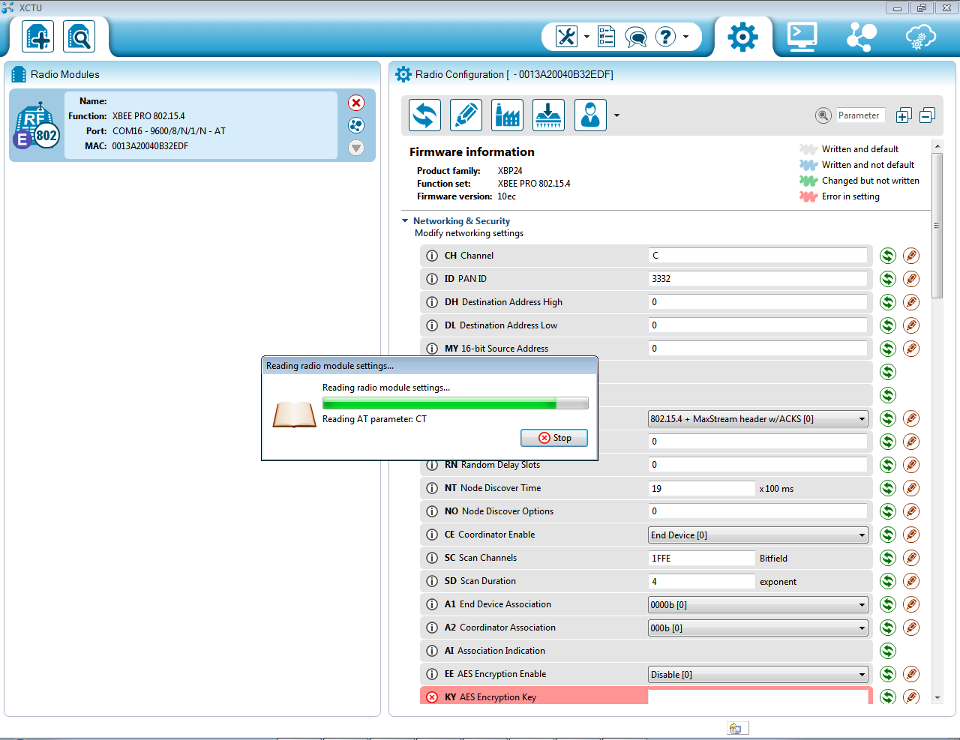Open the A2 Coordinator Association dropdown

[x=758, y=628]
